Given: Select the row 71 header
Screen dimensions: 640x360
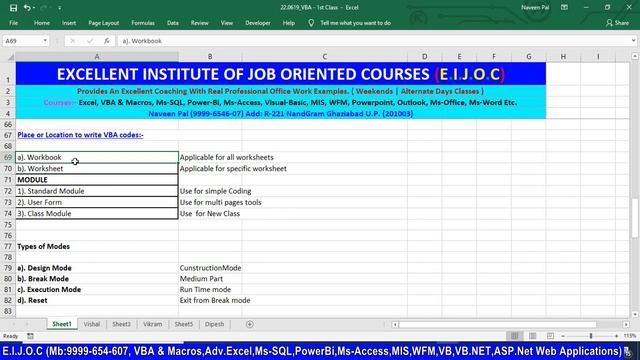Looking at the screenshot, I should click(8, 180).
